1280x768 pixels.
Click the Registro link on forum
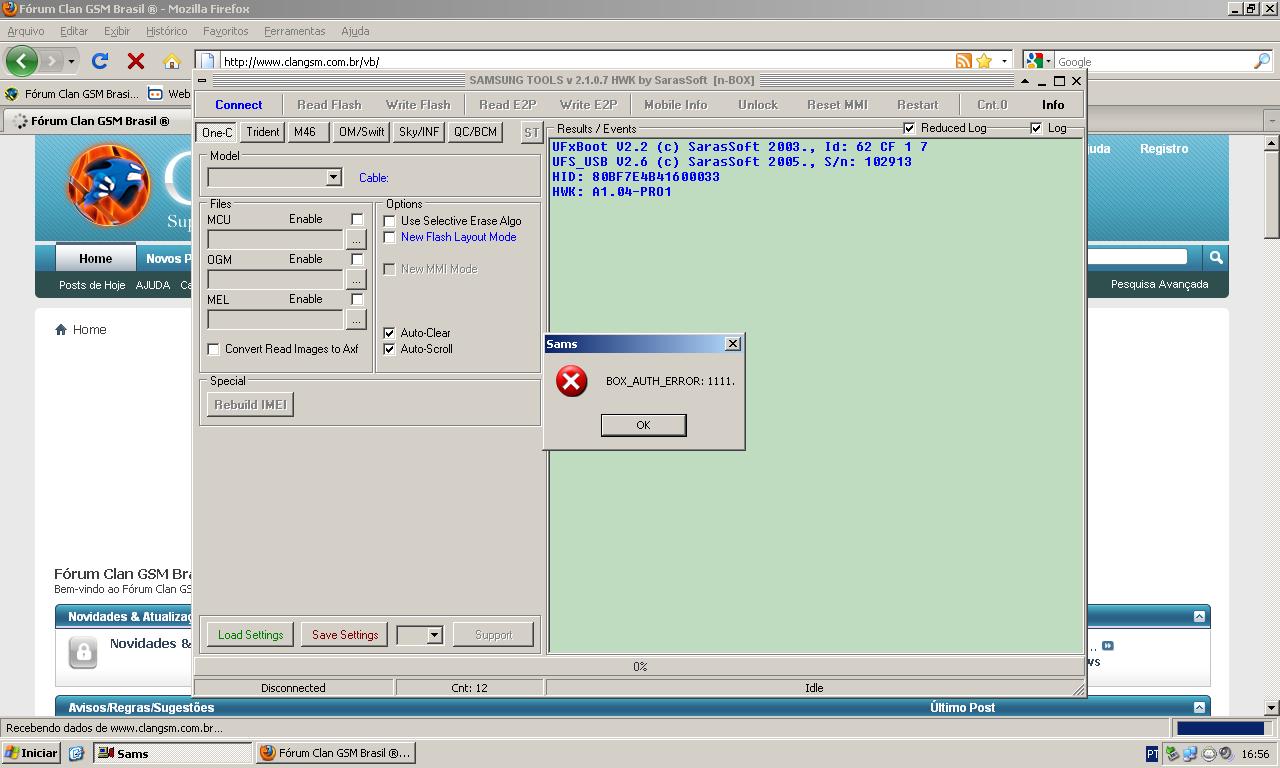point(1164,148)
